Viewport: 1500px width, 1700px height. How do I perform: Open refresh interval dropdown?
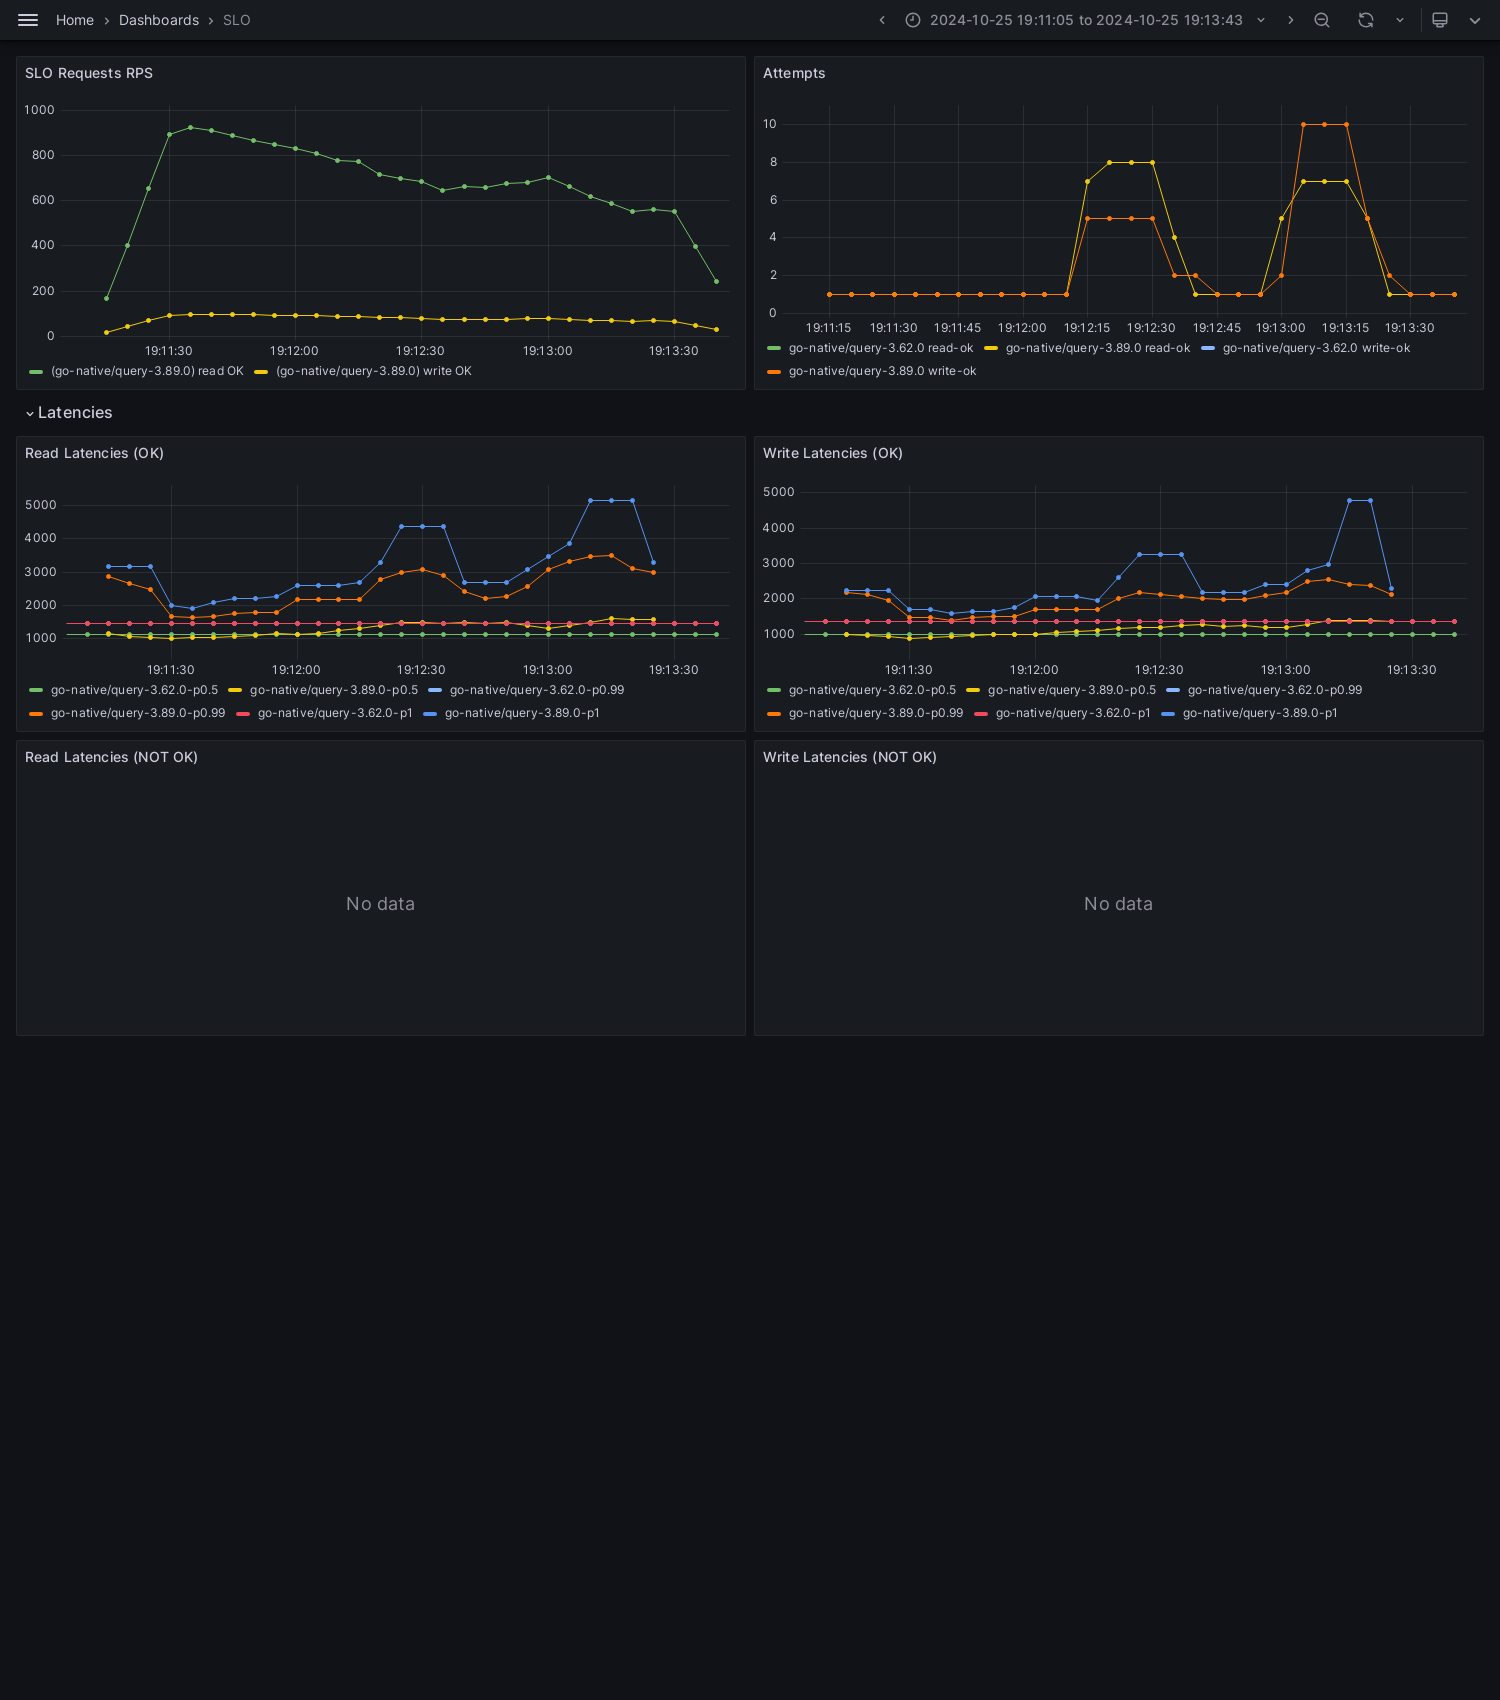(x=1400, y=20)
